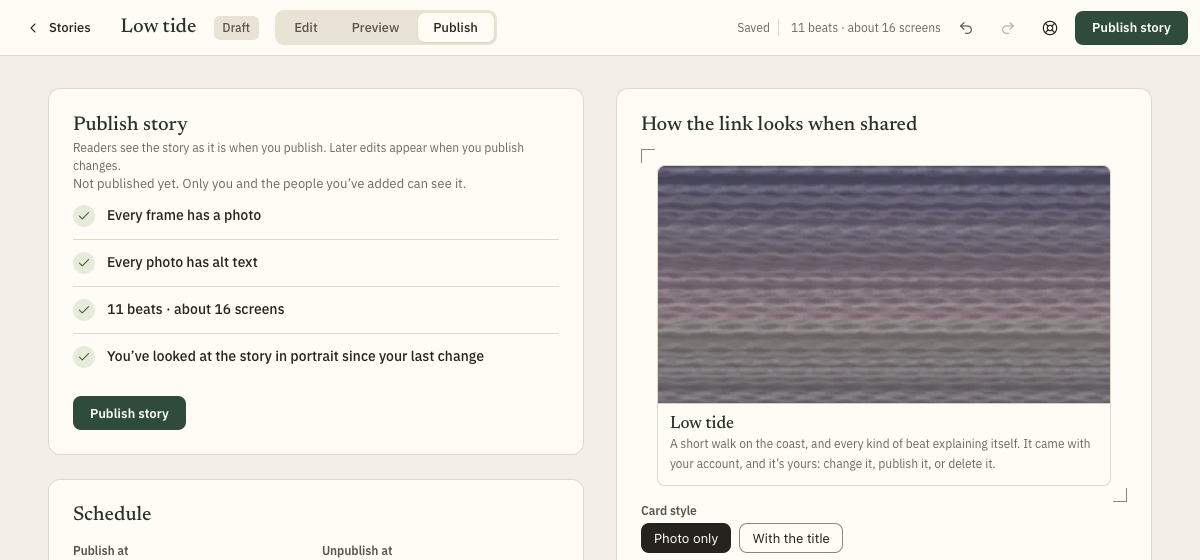Click the 'Every frame has a photo' text
This screenshot has height=560, width=1200.
(184, 215)
